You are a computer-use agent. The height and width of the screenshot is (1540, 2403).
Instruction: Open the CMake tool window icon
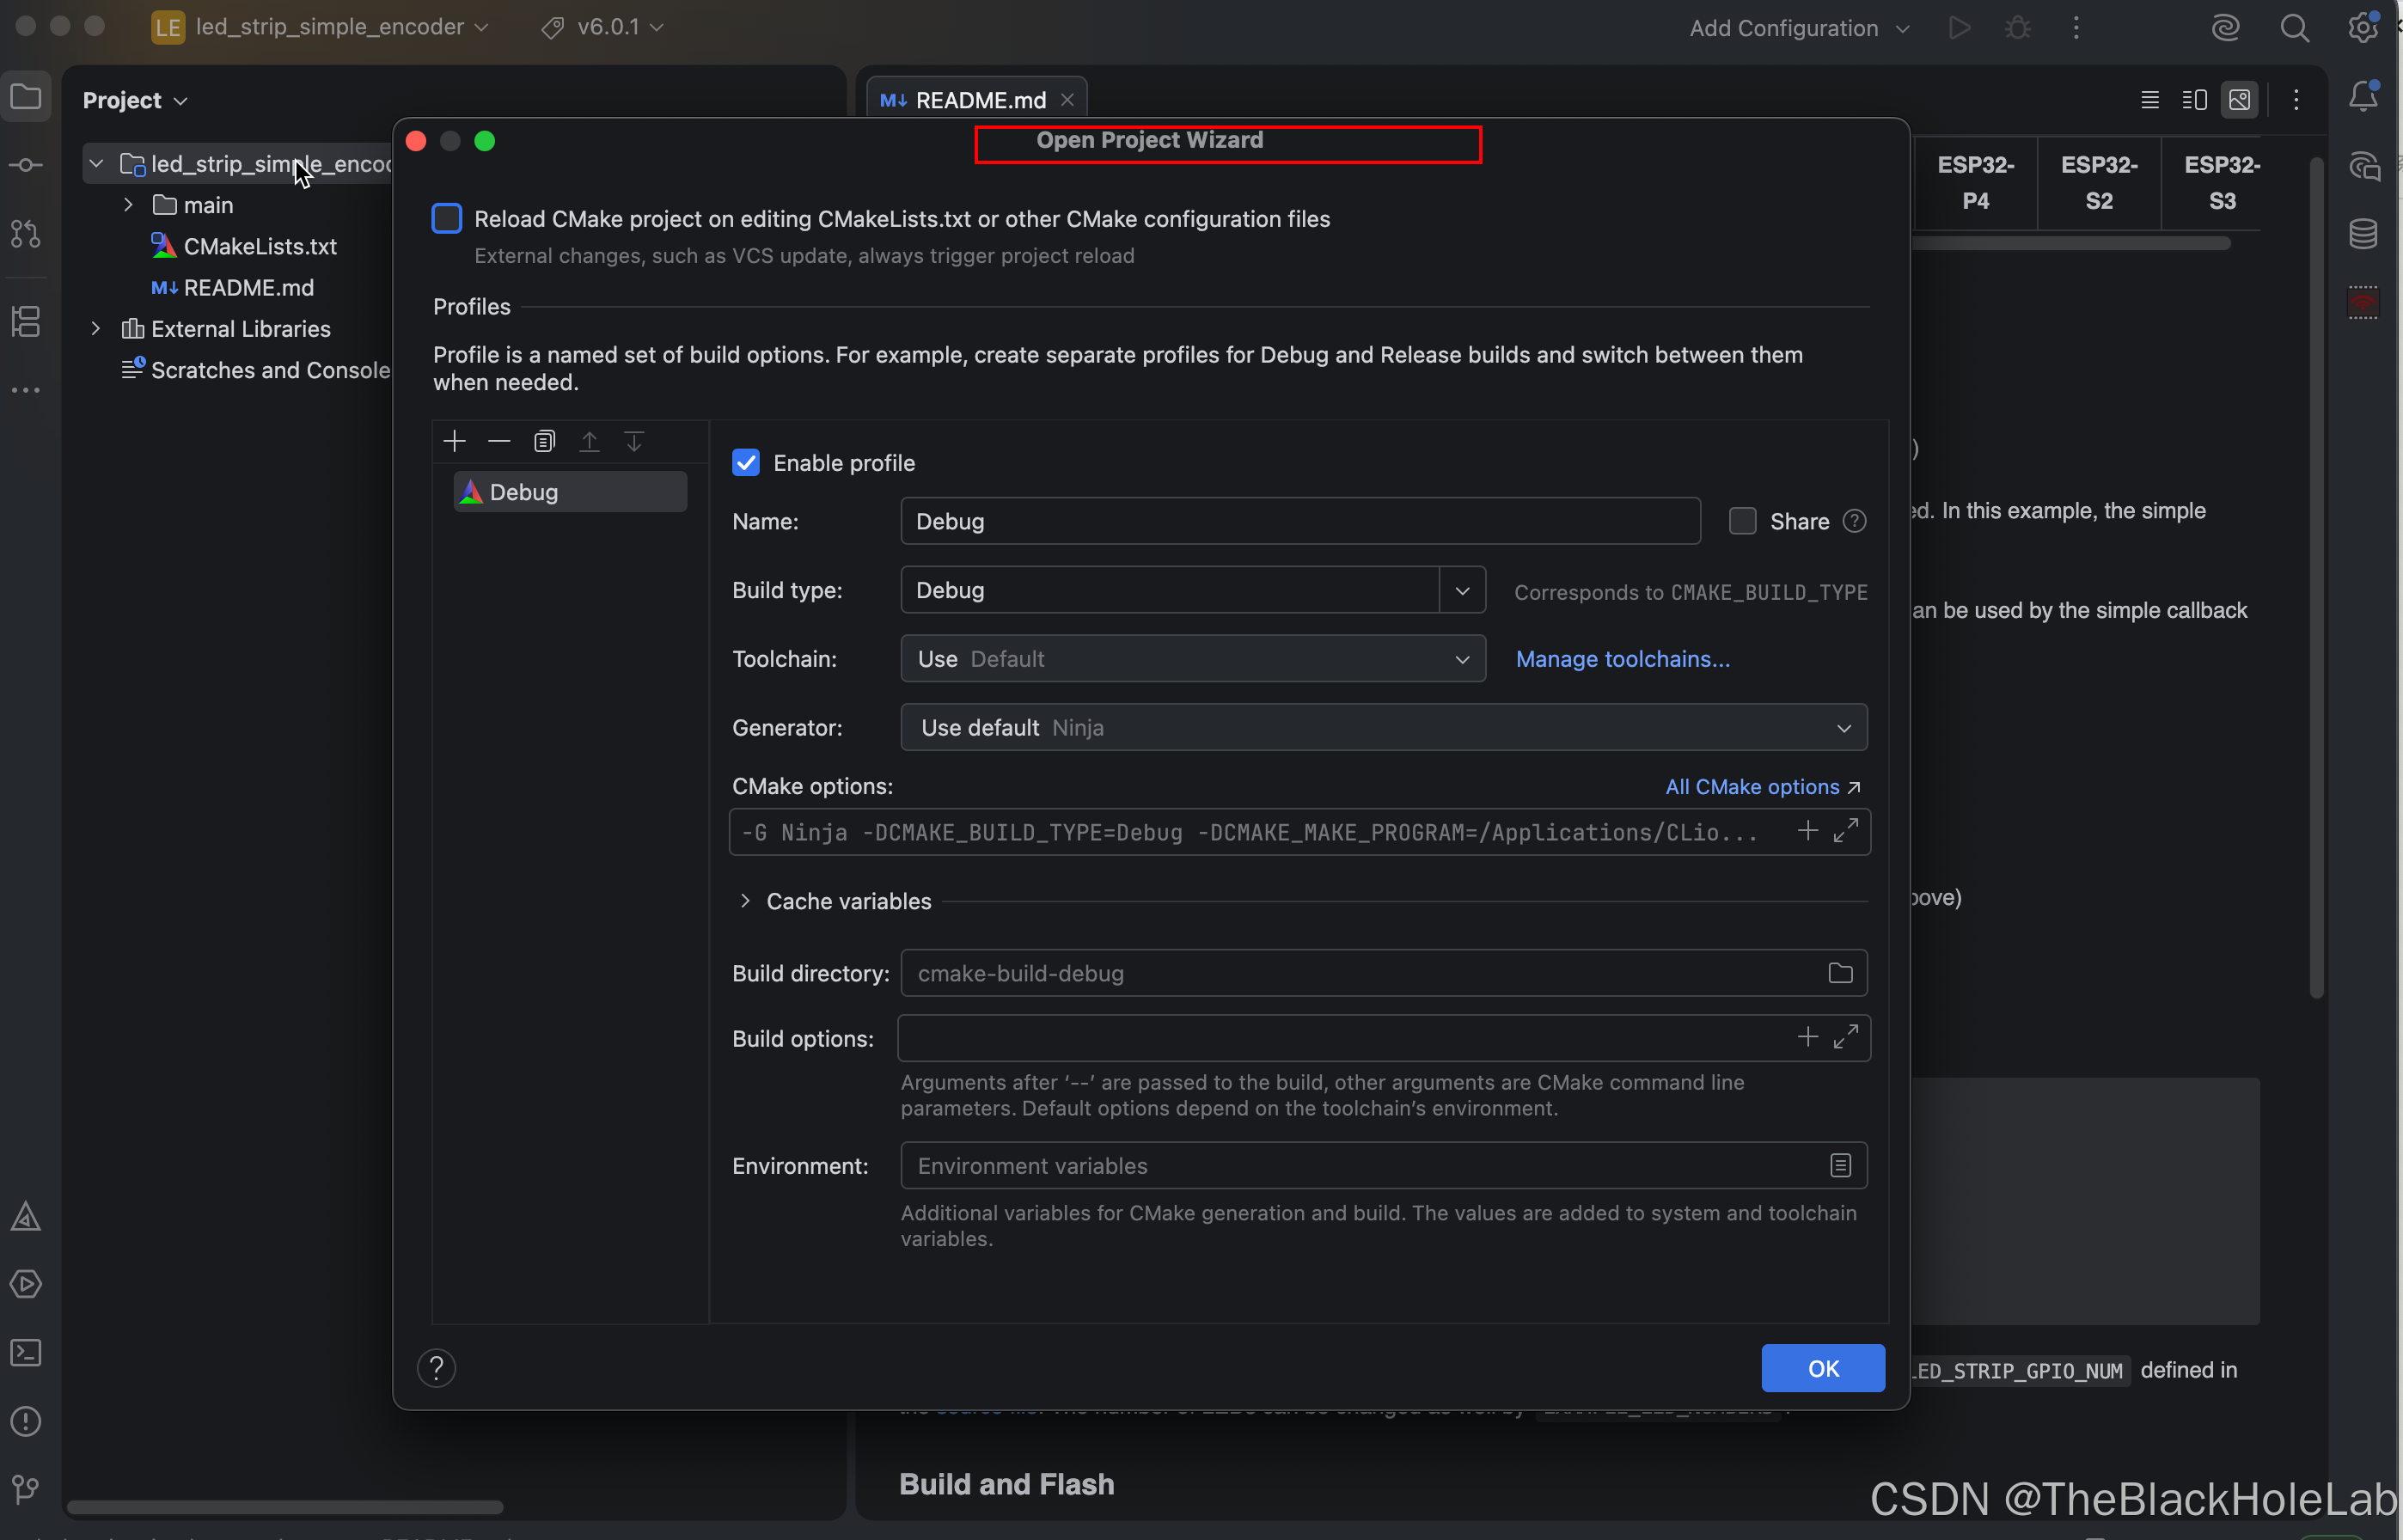tap(26, 1216)
